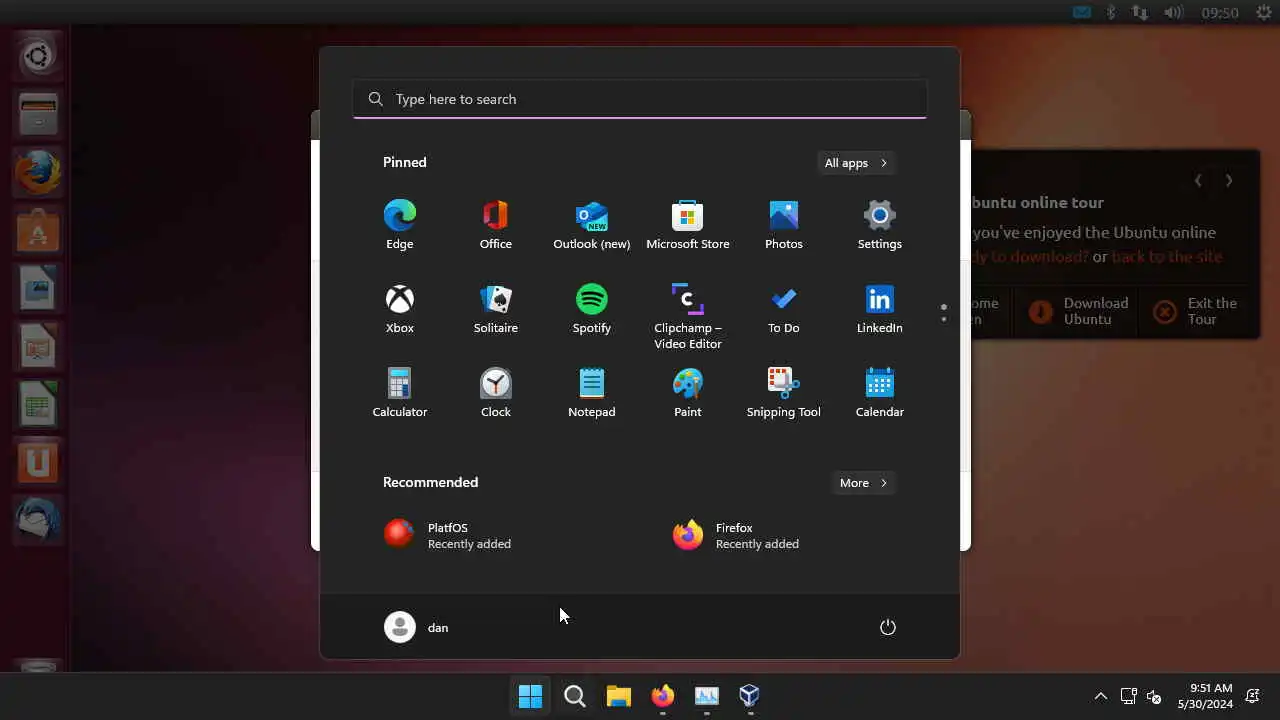1280x720 pixels.
Task: Open File Explorer from taskbar
Action: tap(618, 696)
